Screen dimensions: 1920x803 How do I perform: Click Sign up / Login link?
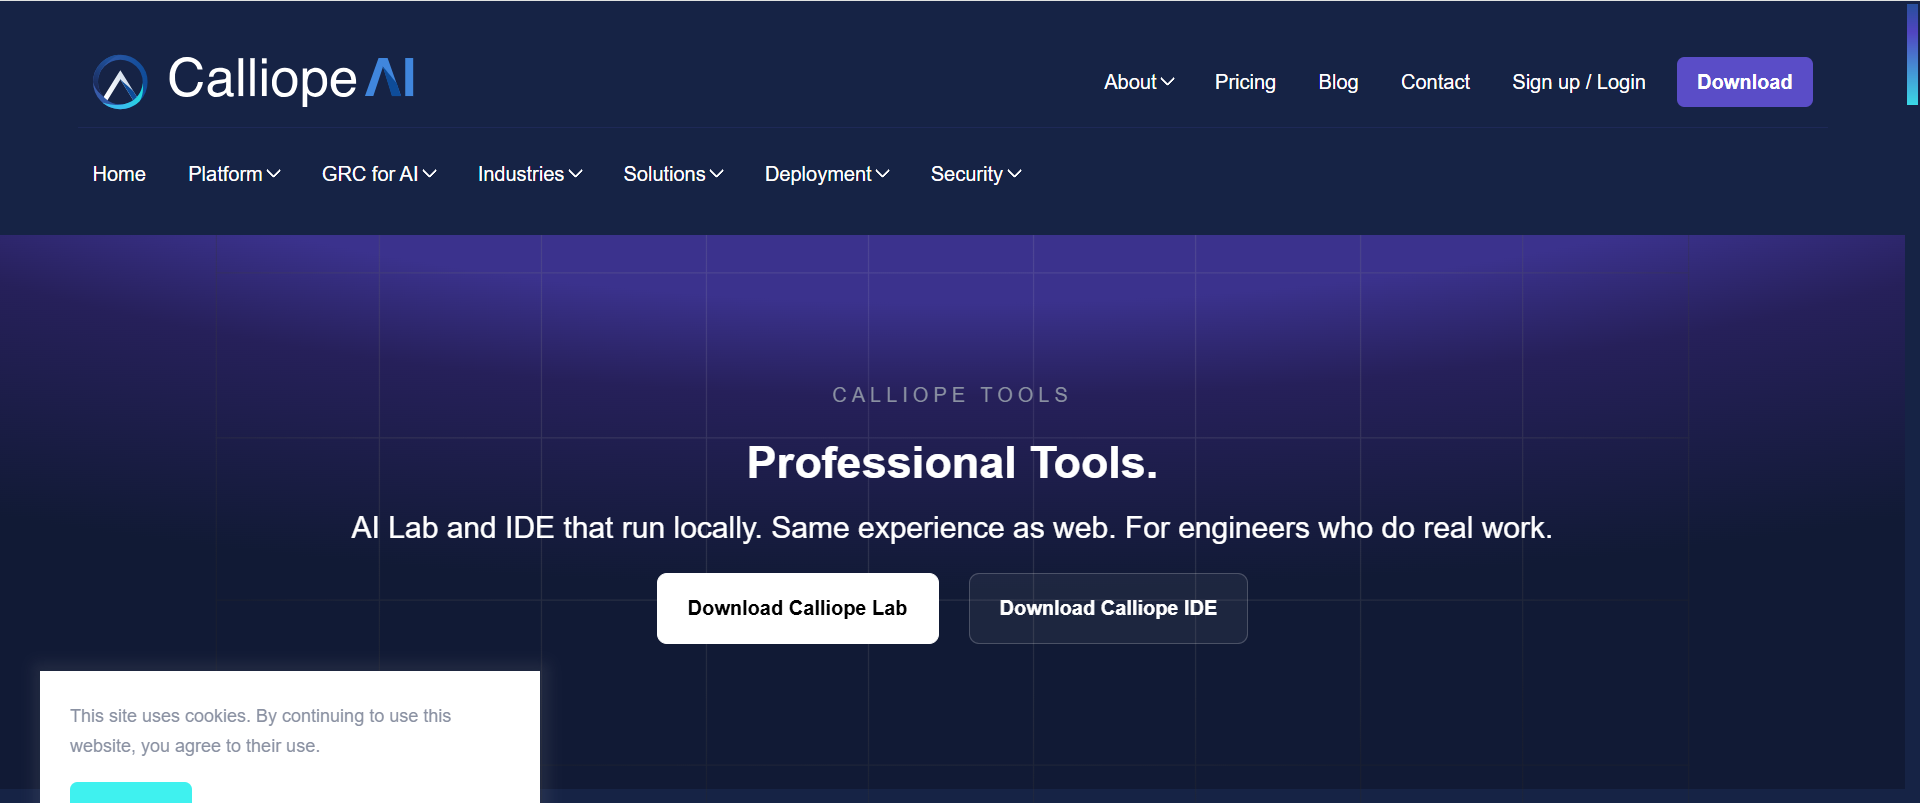point(1578,82)
